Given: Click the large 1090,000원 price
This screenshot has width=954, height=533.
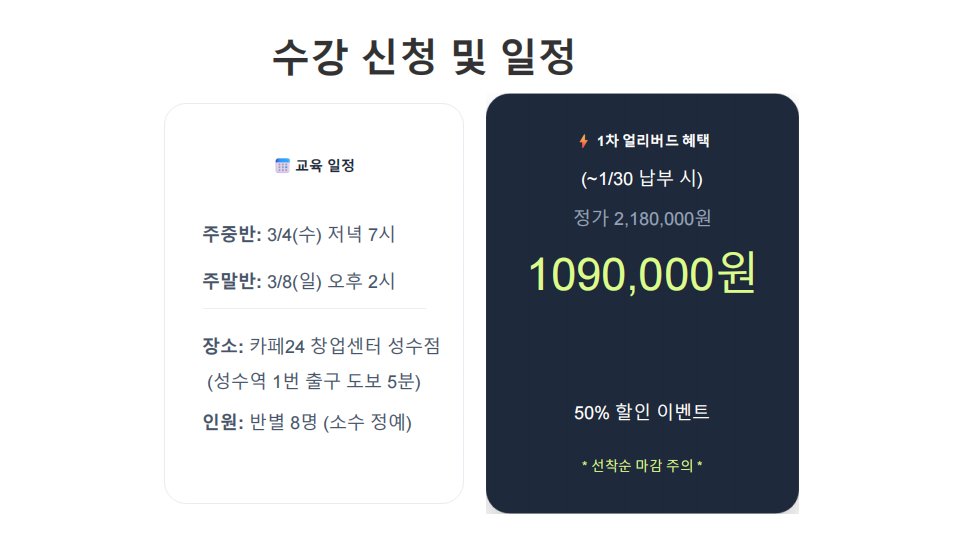Looking at the screenshot, I should coord(642,273).
